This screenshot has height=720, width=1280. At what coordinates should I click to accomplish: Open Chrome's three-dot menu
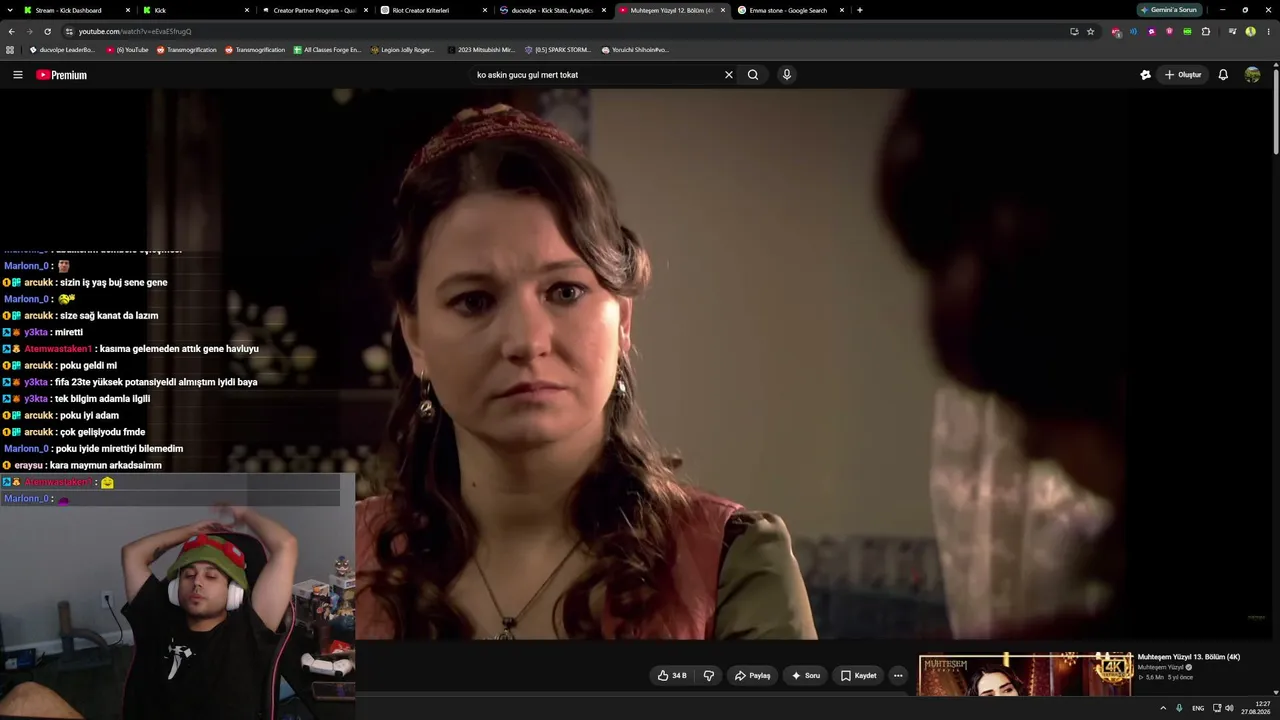(x=1268, y=31)
